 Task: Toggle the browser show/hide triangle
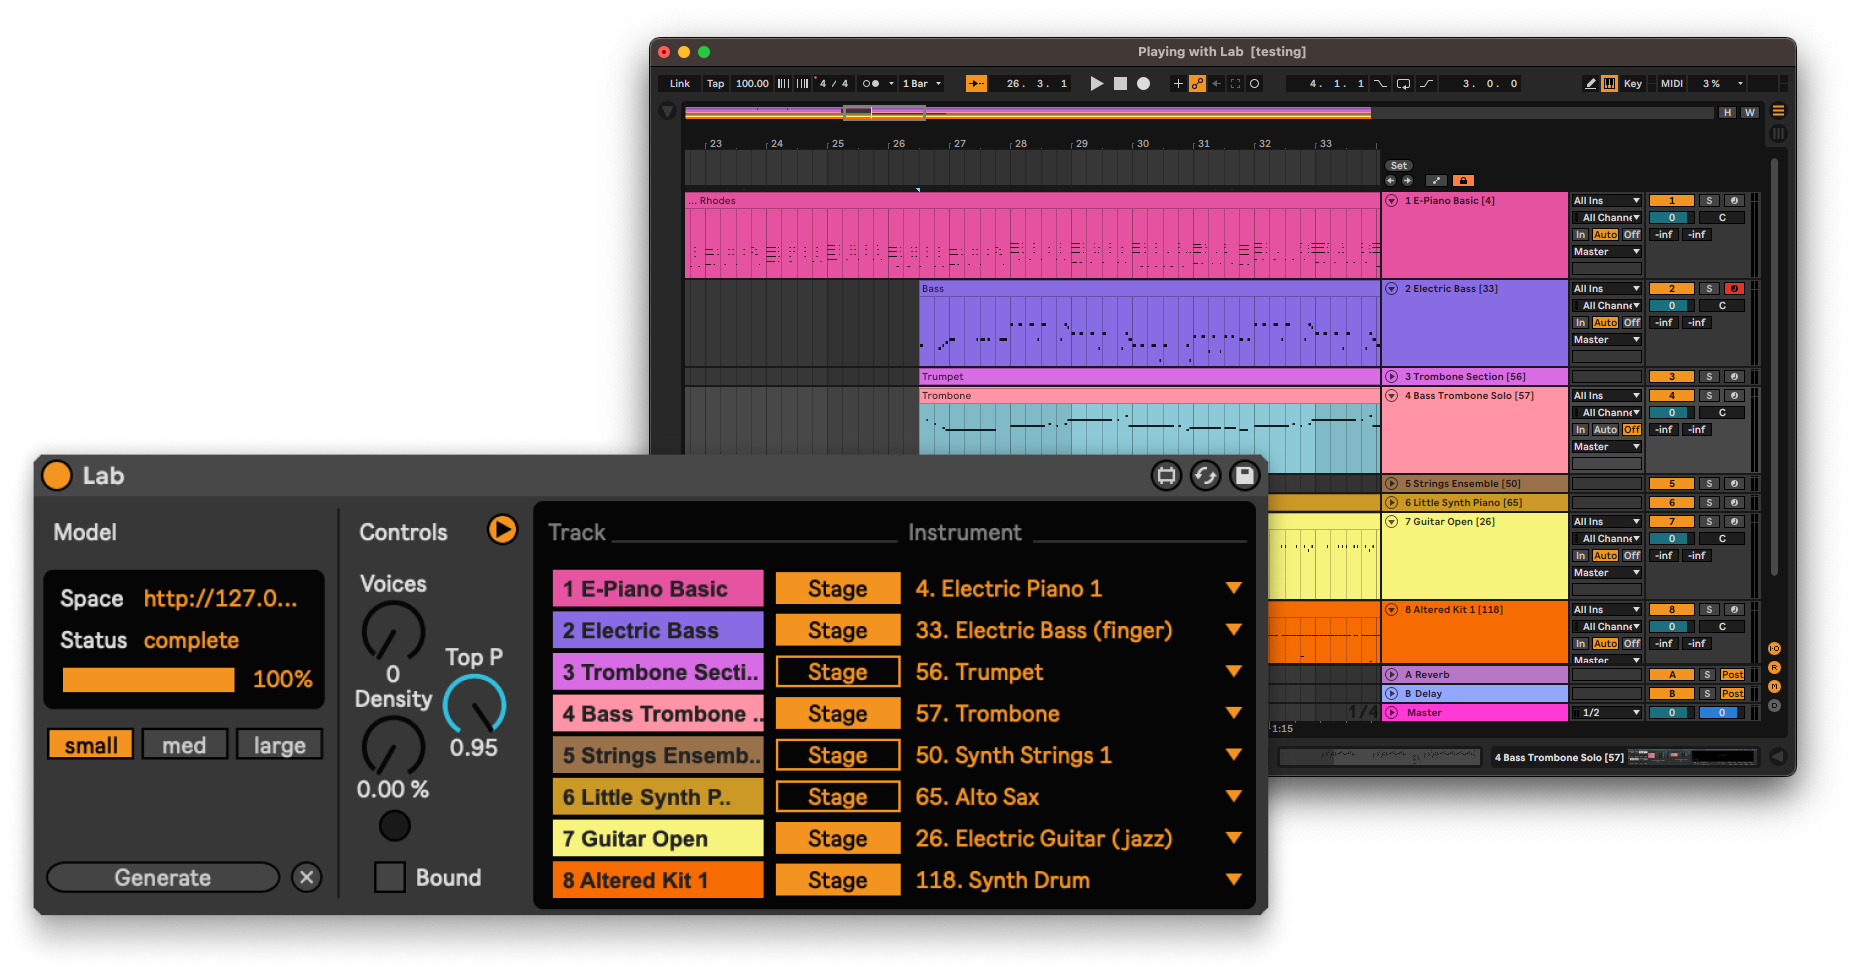(x=667, y=111)
